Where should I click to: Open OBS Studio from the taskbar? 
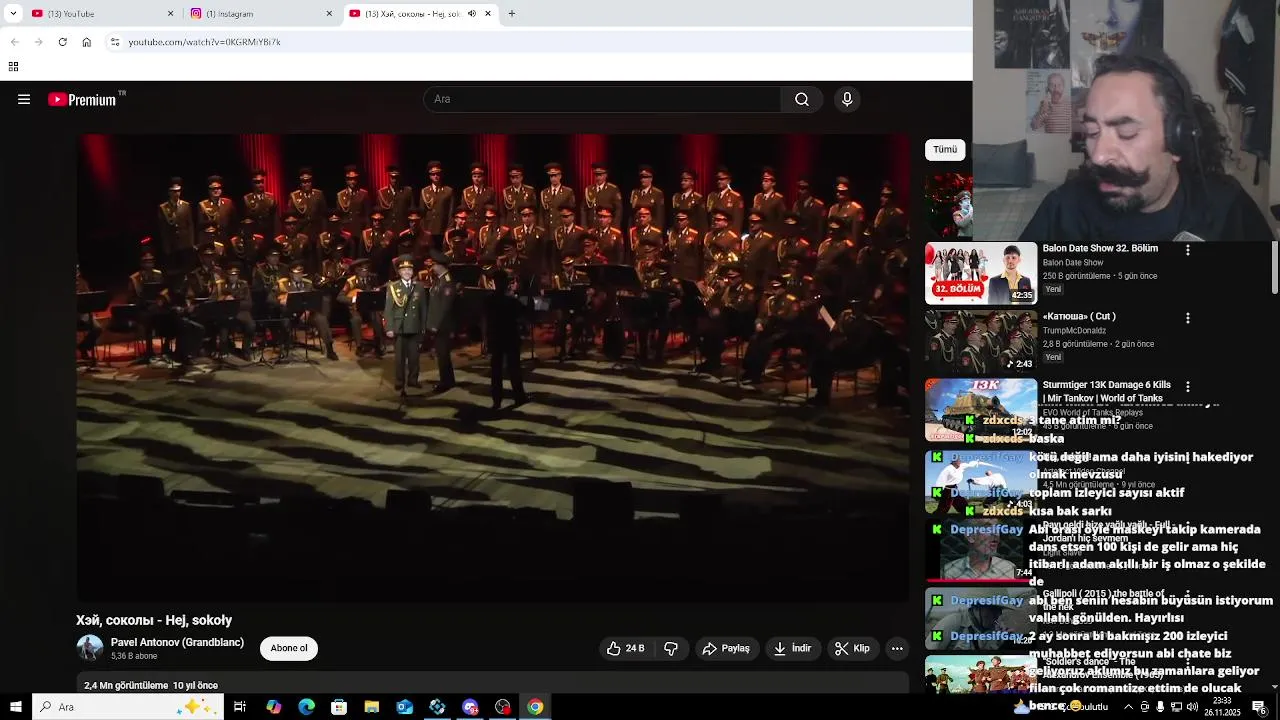pyautogui.click(x=503, y=707)
